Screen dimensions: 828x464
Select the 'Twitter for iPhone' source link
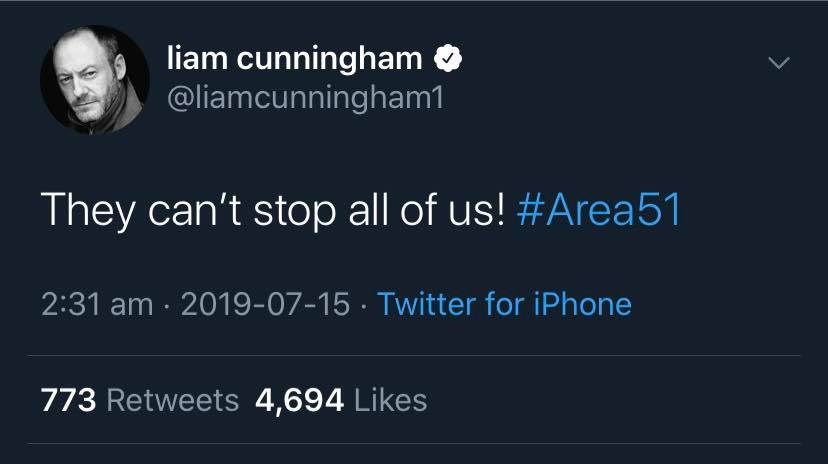[504, 304]
